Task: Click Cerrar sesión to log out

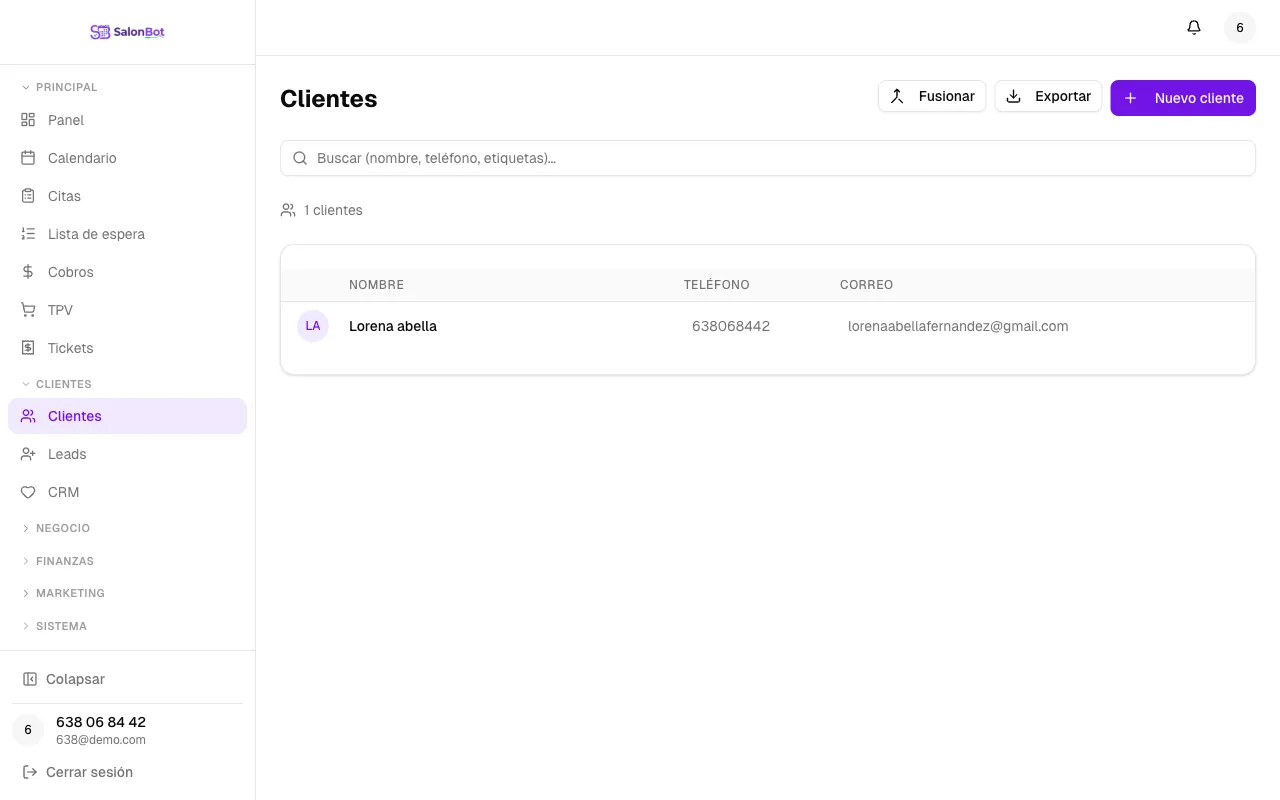Action: 89,772
